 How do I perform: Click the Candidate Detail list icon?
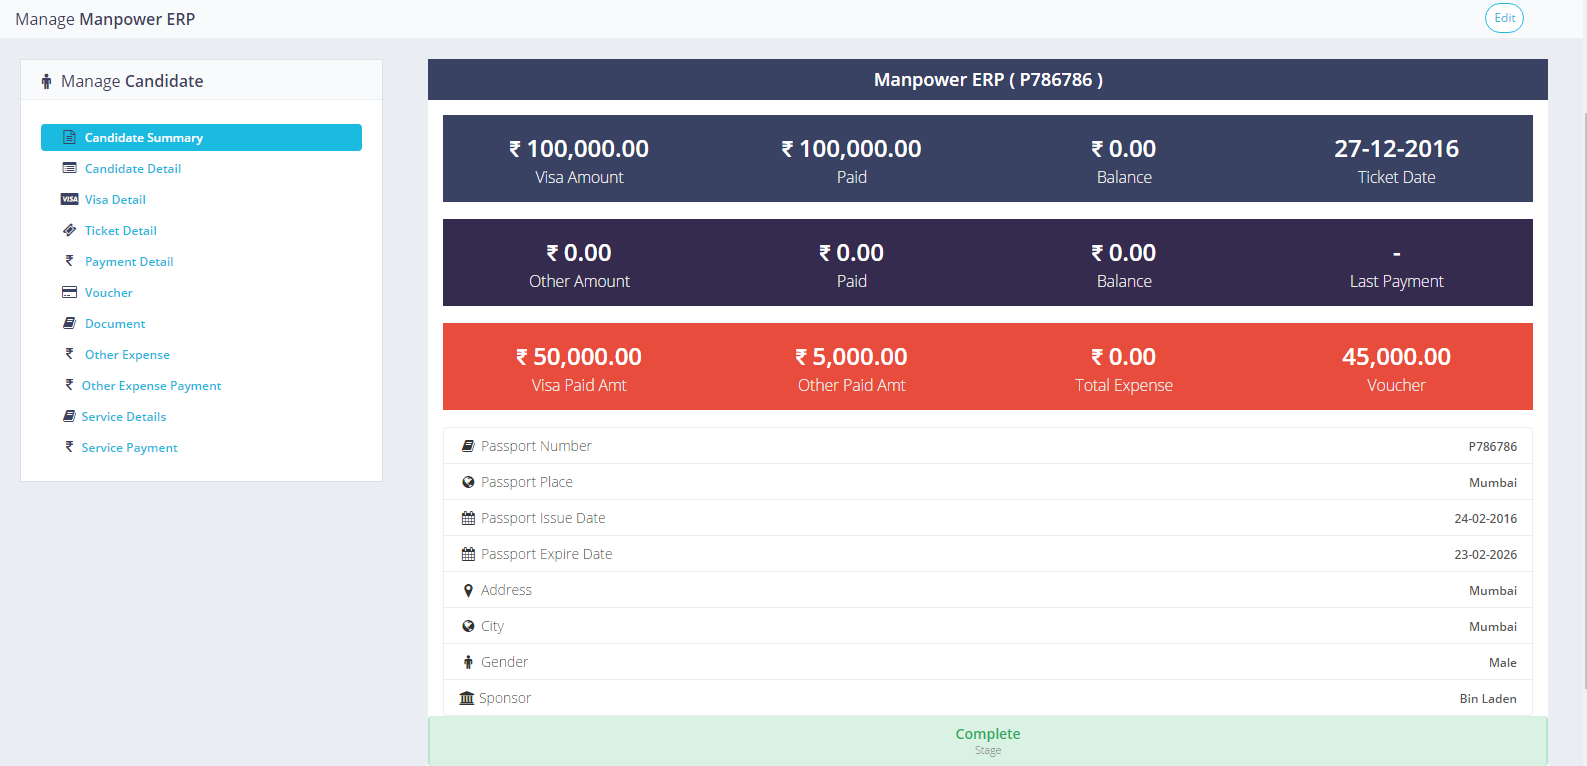pos(69,168)
